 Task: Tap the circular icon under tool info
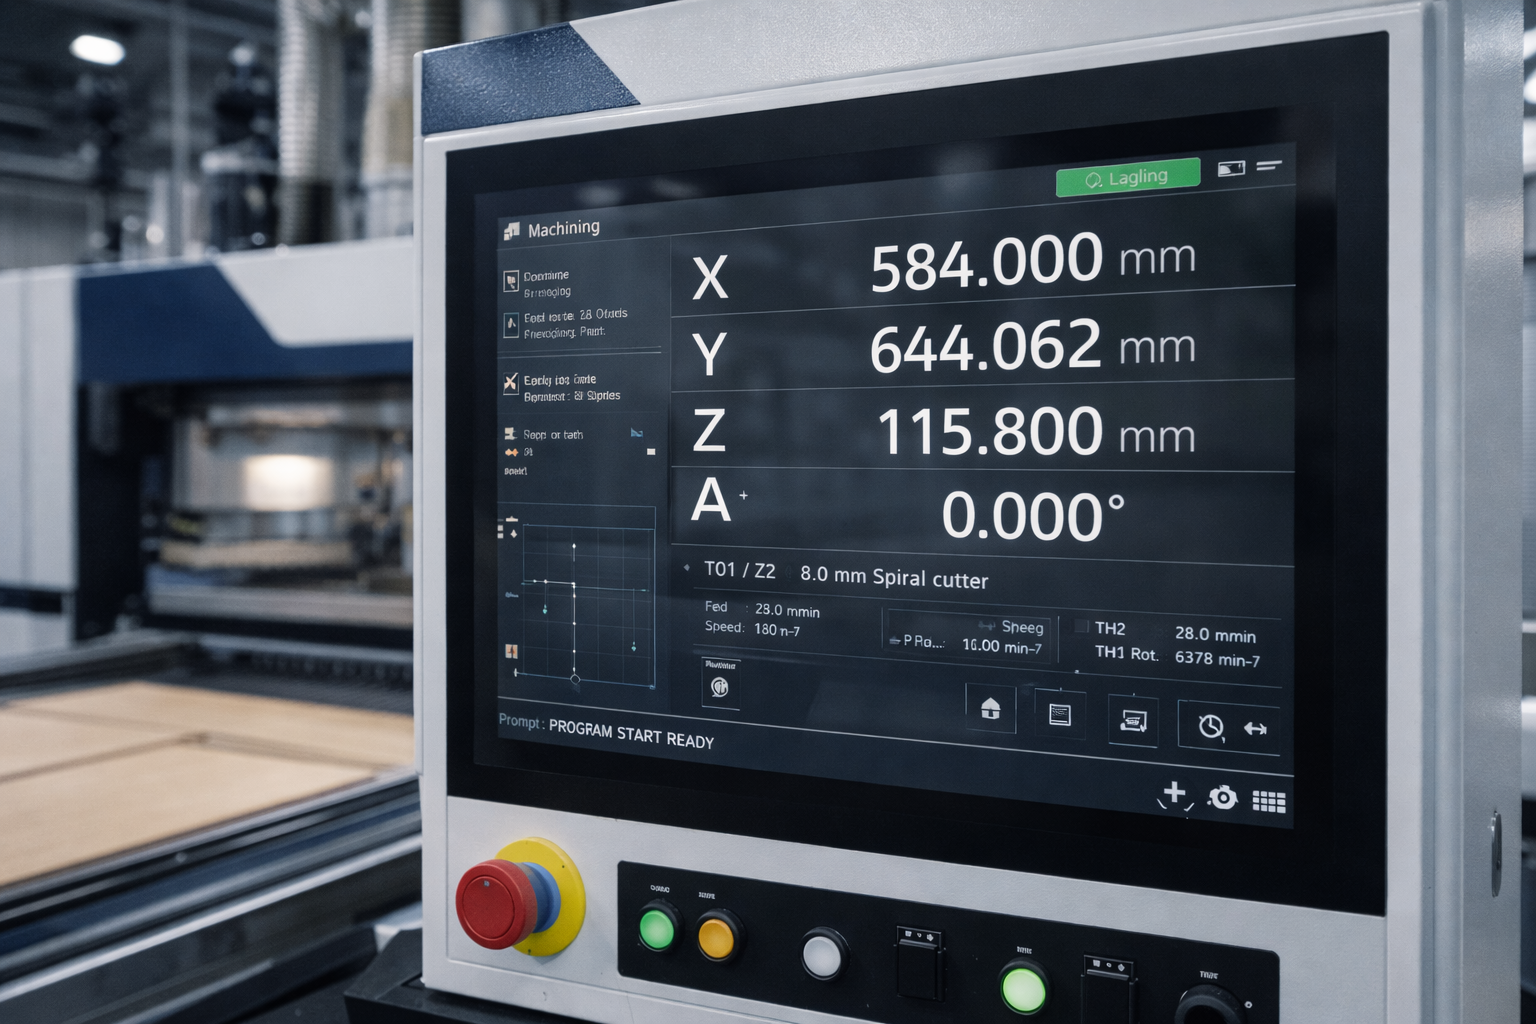pyautogui.click(x=719, y=687)
